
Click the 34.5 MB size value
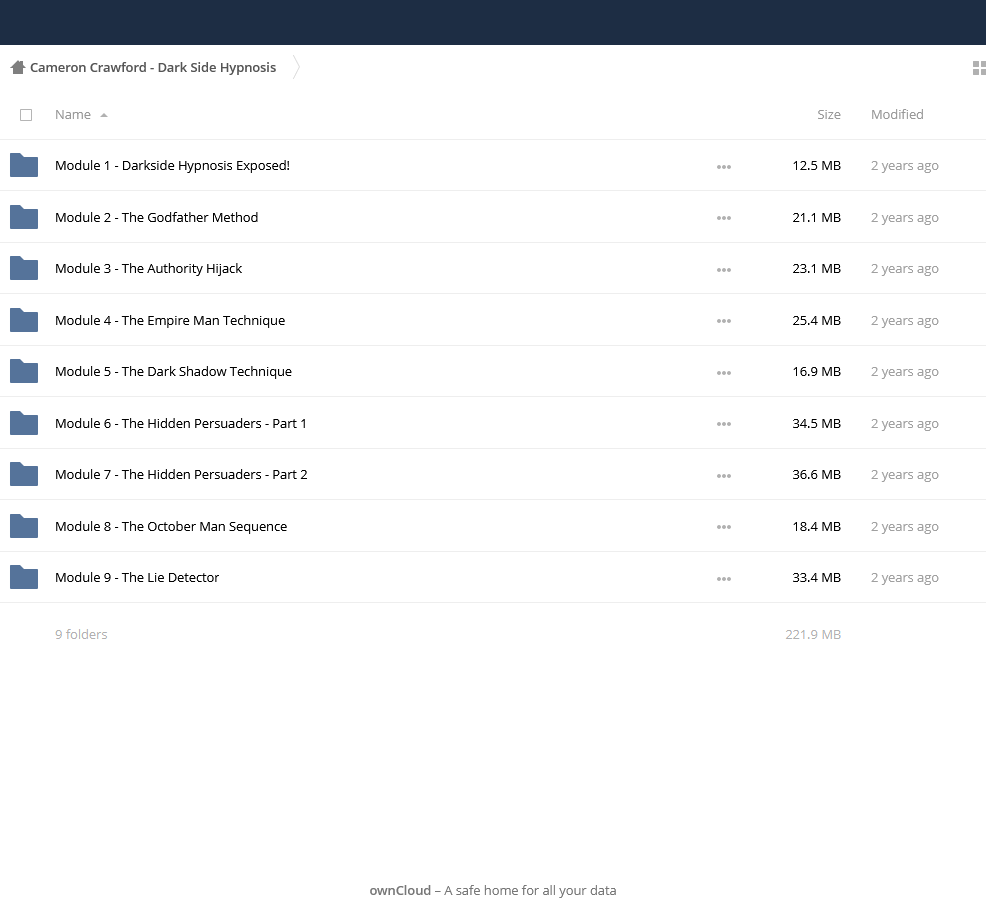[816, 423]
